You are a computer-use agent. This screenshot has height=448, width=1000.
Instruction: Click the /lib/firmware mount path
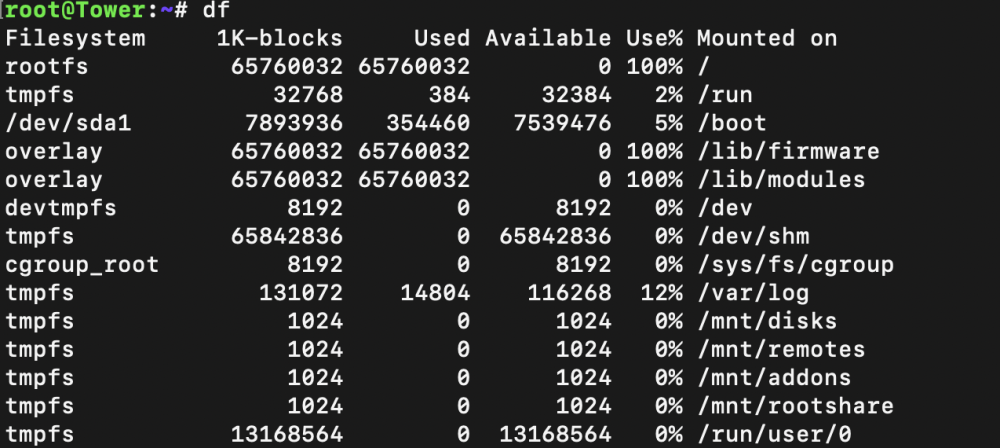[x=788, y=152]
